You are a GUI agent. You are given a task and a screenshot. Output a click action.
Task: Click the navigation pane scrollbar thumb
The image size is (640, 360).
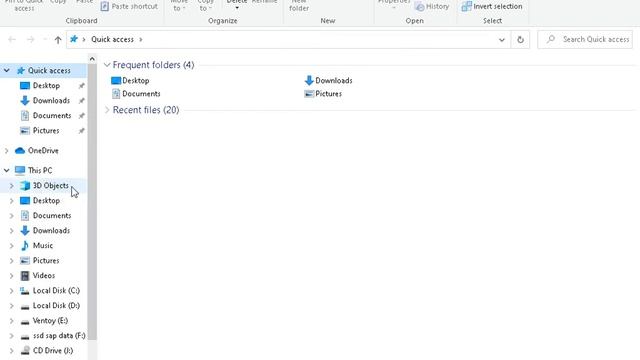click(92, 202)
